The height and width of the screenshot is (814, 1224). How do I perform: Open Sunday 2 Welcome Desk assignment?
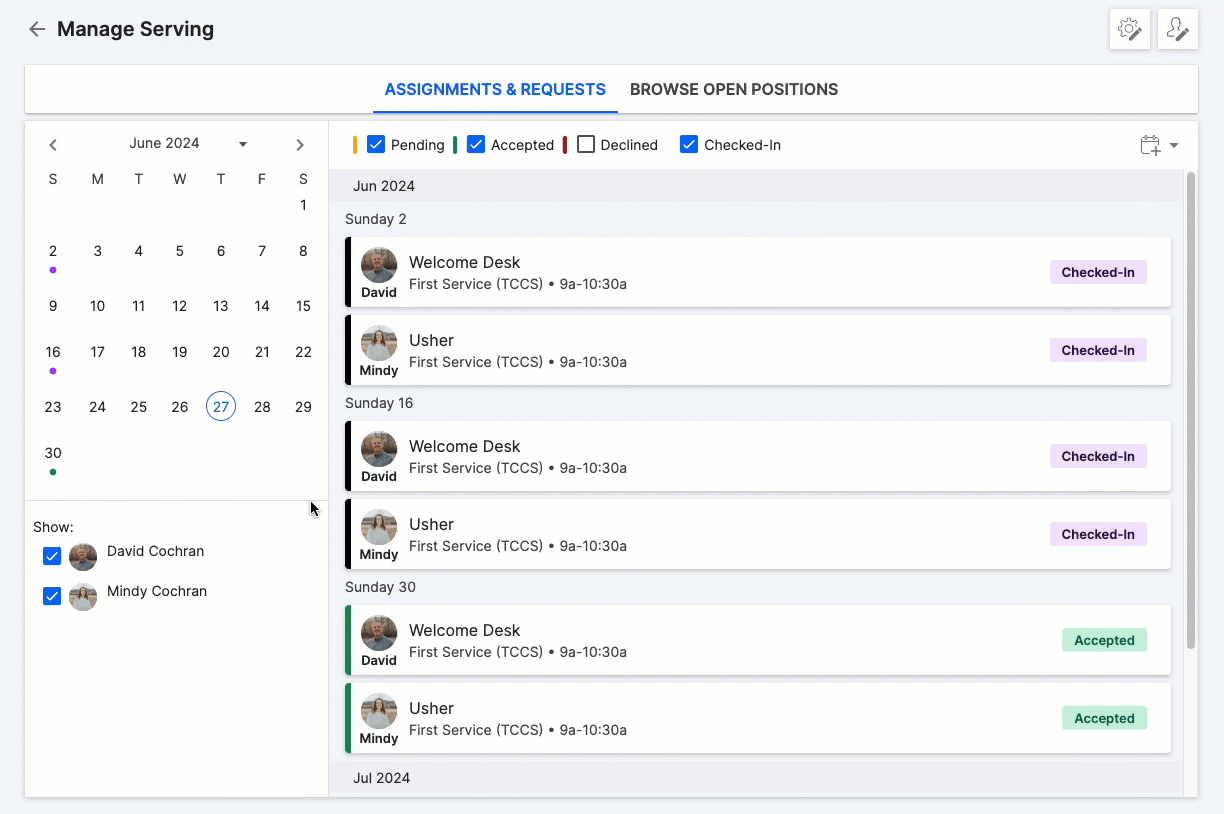click(x=757, y=272)
